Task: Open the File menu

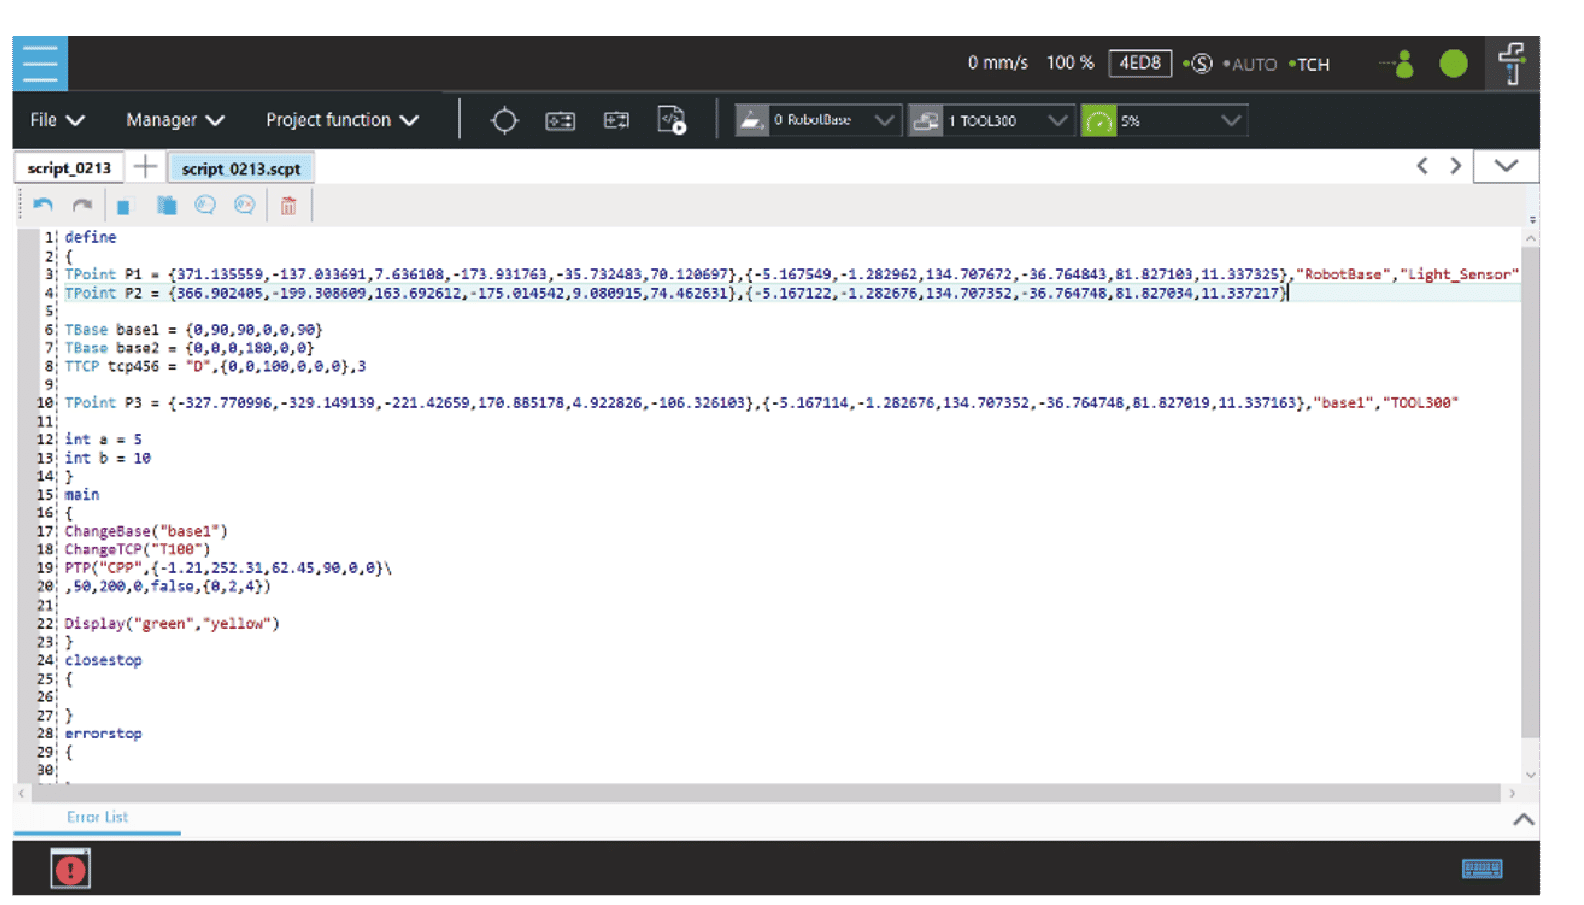Action: [x=57, y=120]
